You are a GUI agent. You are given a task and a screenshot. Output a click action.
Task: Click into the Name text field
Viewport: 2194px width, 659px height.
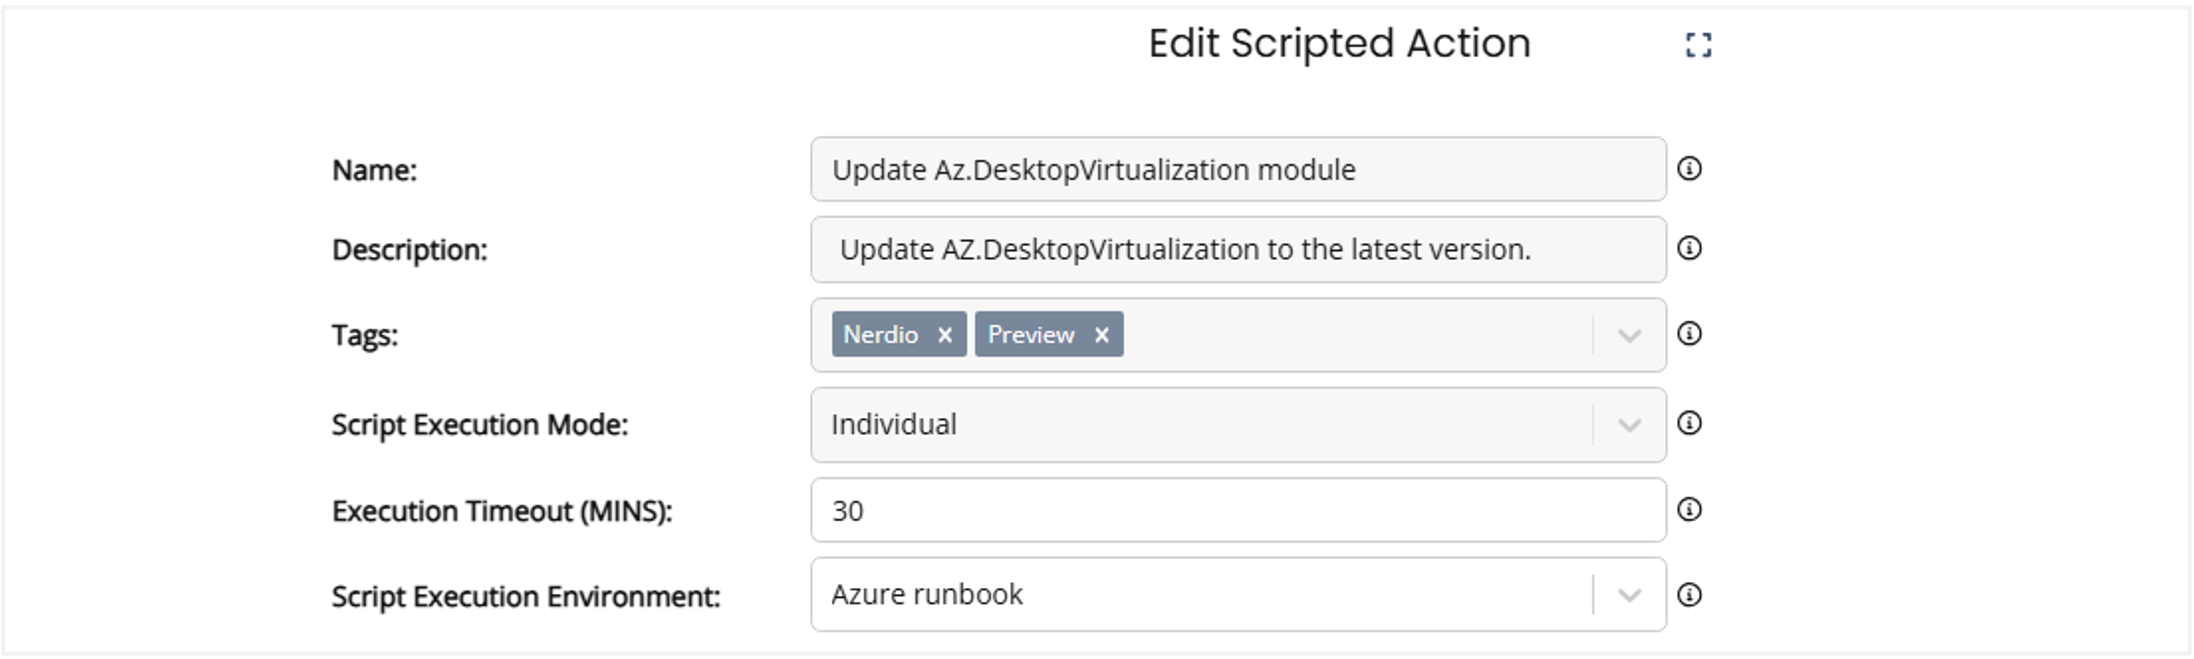tap(1238, 170)
